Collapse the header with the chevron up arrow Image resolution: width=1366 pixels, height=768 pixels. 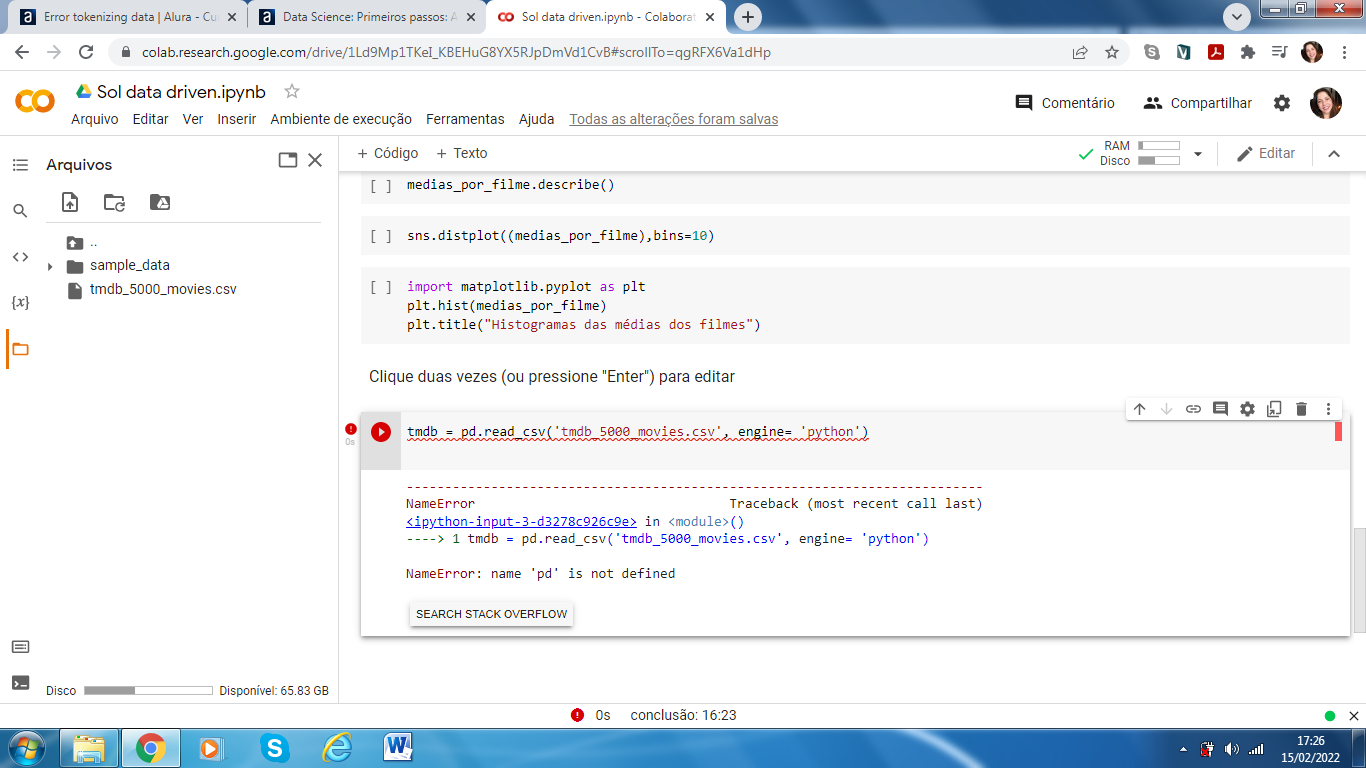tap(1333, 154)
